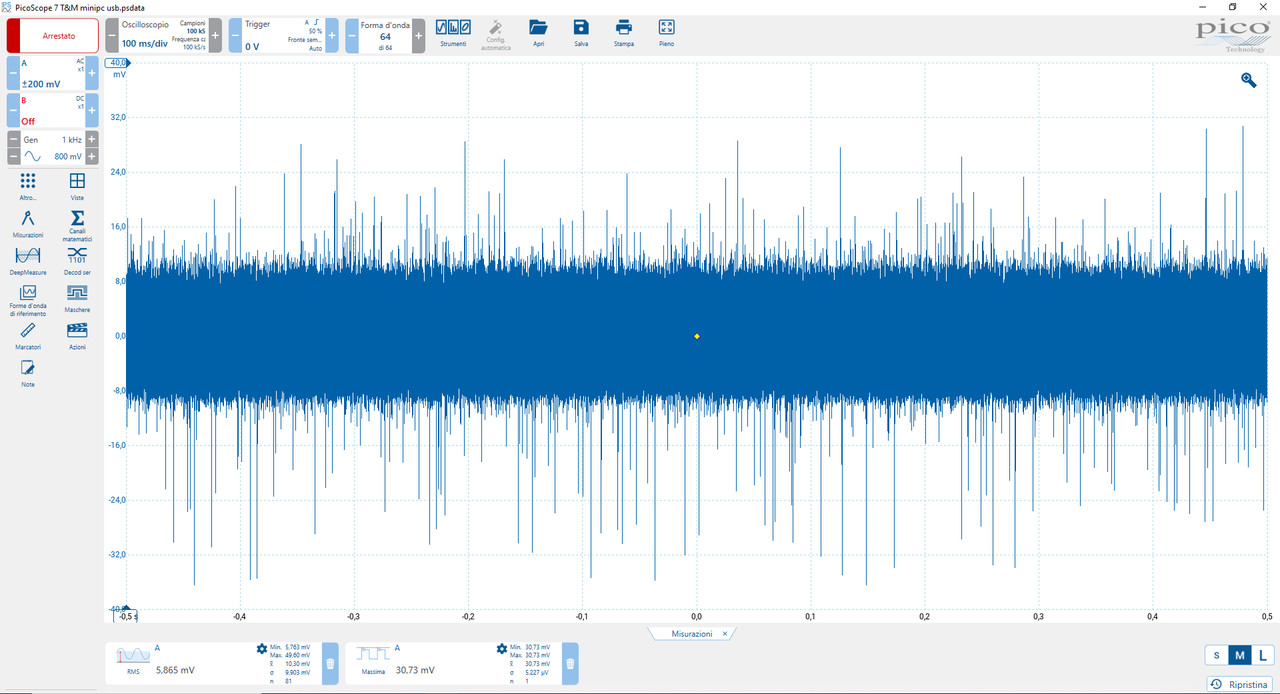Open the Oscilloscopio 100 ms/div settings

pos(163,35)
